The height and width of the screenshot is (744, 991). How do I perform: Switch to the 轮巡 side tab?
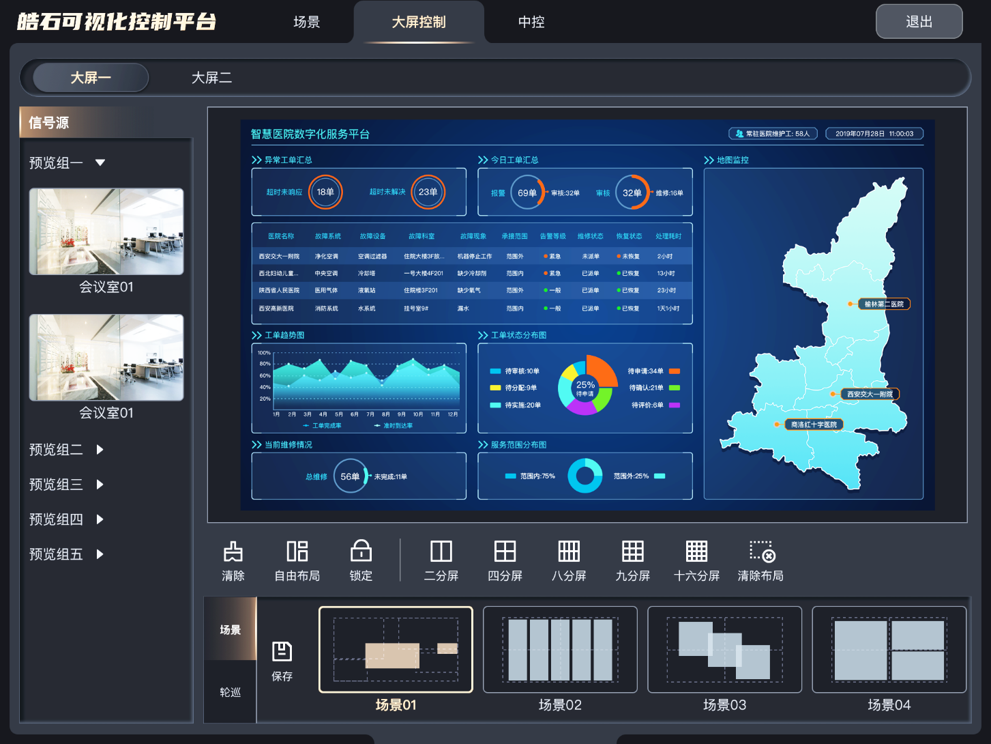(230, 692)
